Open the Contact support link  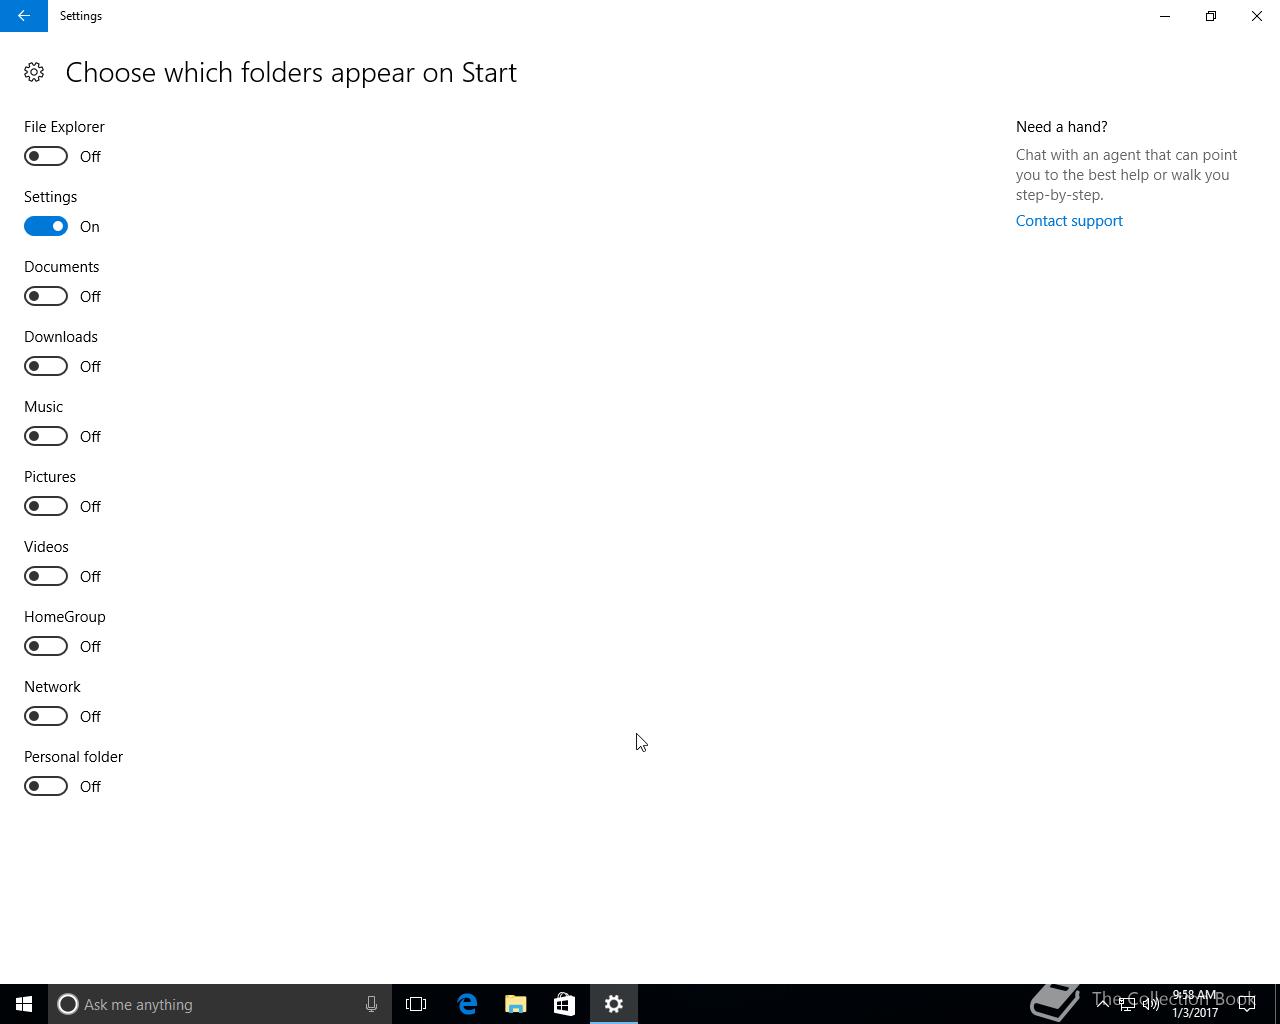point(1069,221)
